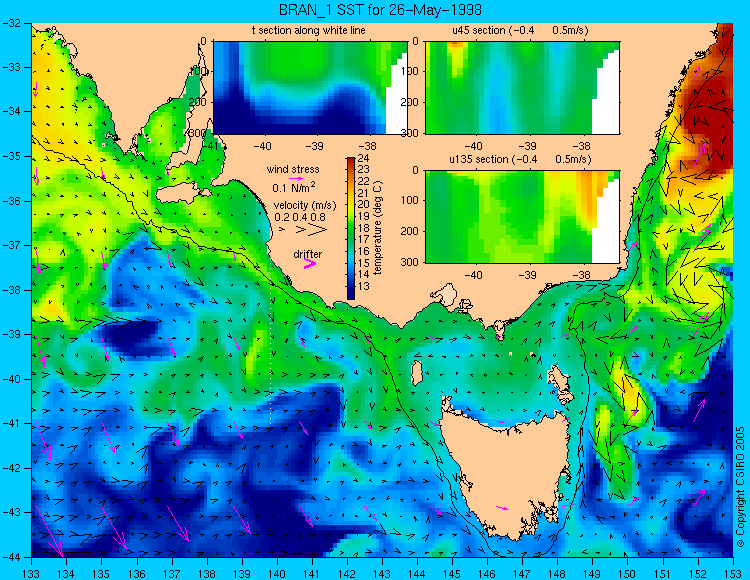Click the 't section along white line' label
Image resolution: width=750 pixels, height=580 pixels.
[309, 30]
